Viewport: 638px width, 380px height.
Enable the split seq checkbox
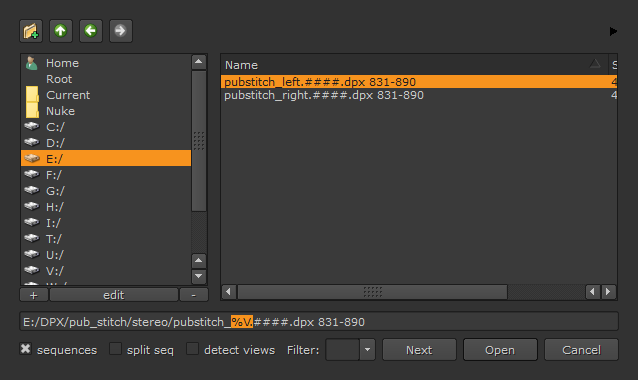pos(116,349)
